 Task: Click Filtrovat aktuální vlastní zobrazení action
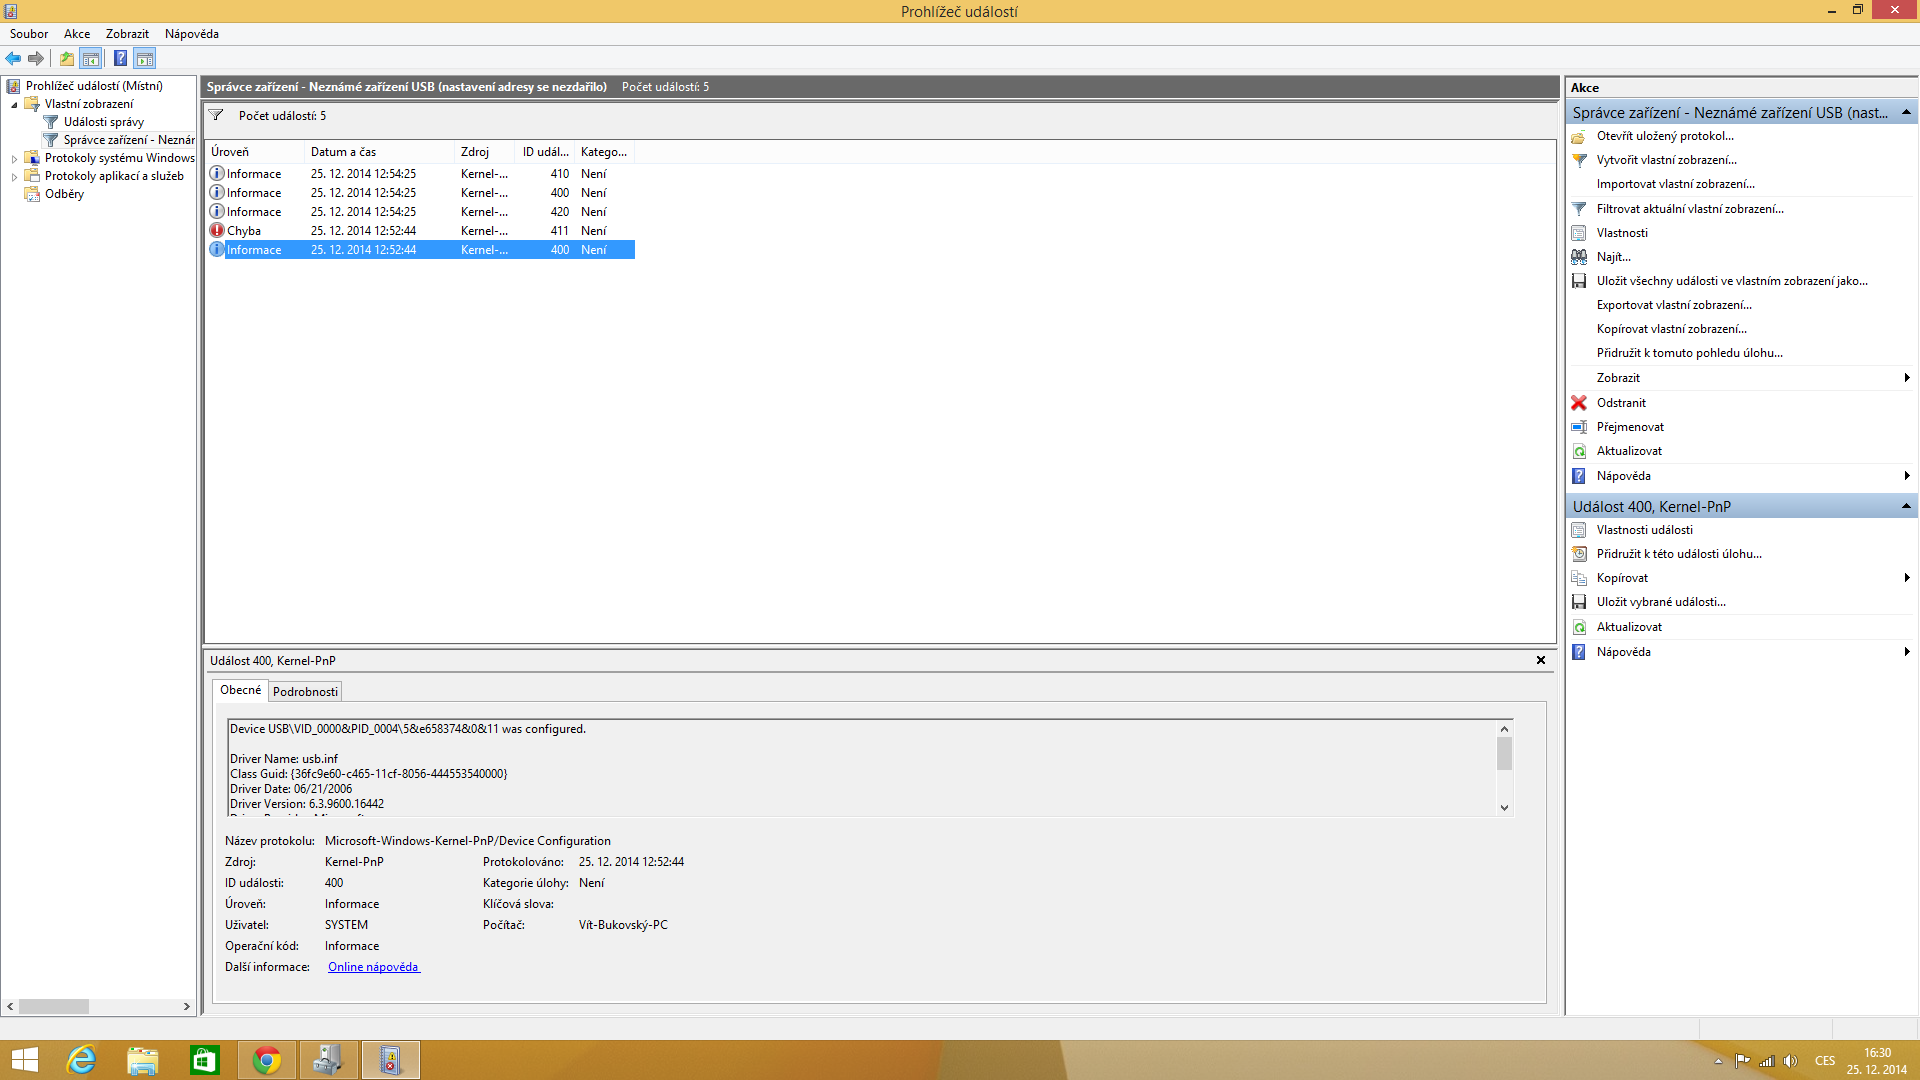coord(1689,209)
